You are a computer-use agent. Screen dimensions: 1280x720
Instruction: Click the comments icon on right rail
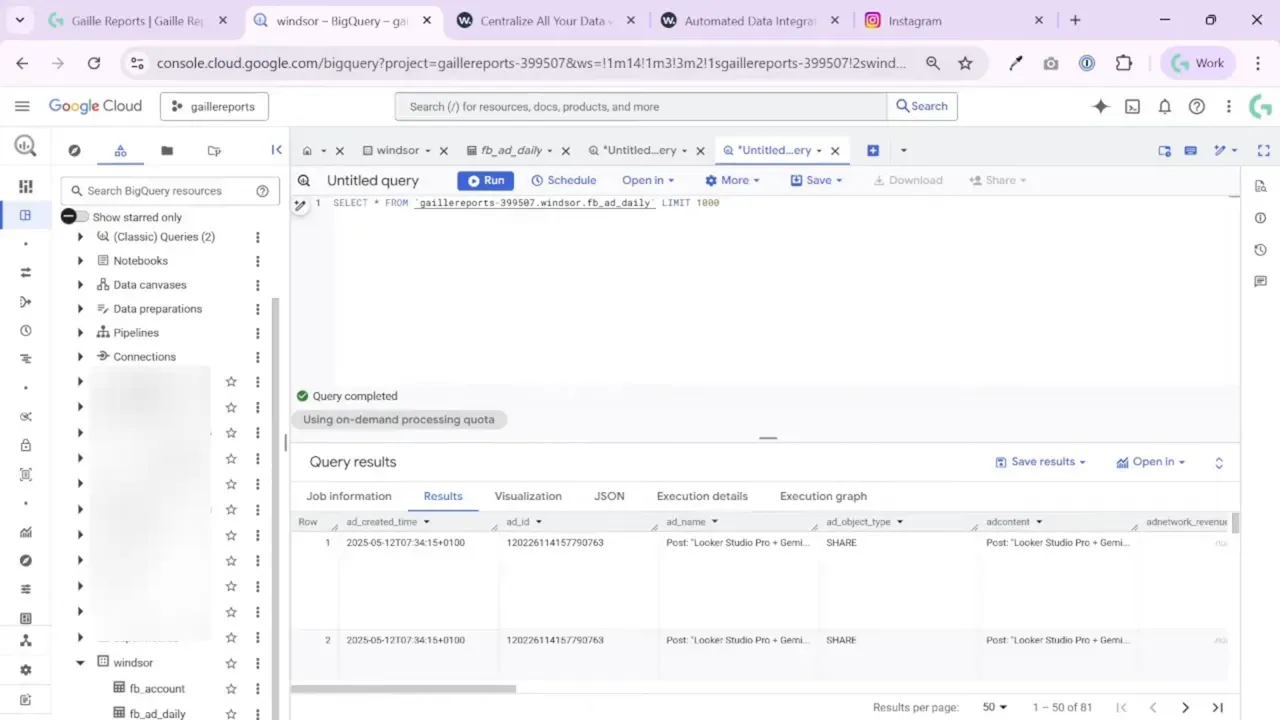click(1260, 282)
